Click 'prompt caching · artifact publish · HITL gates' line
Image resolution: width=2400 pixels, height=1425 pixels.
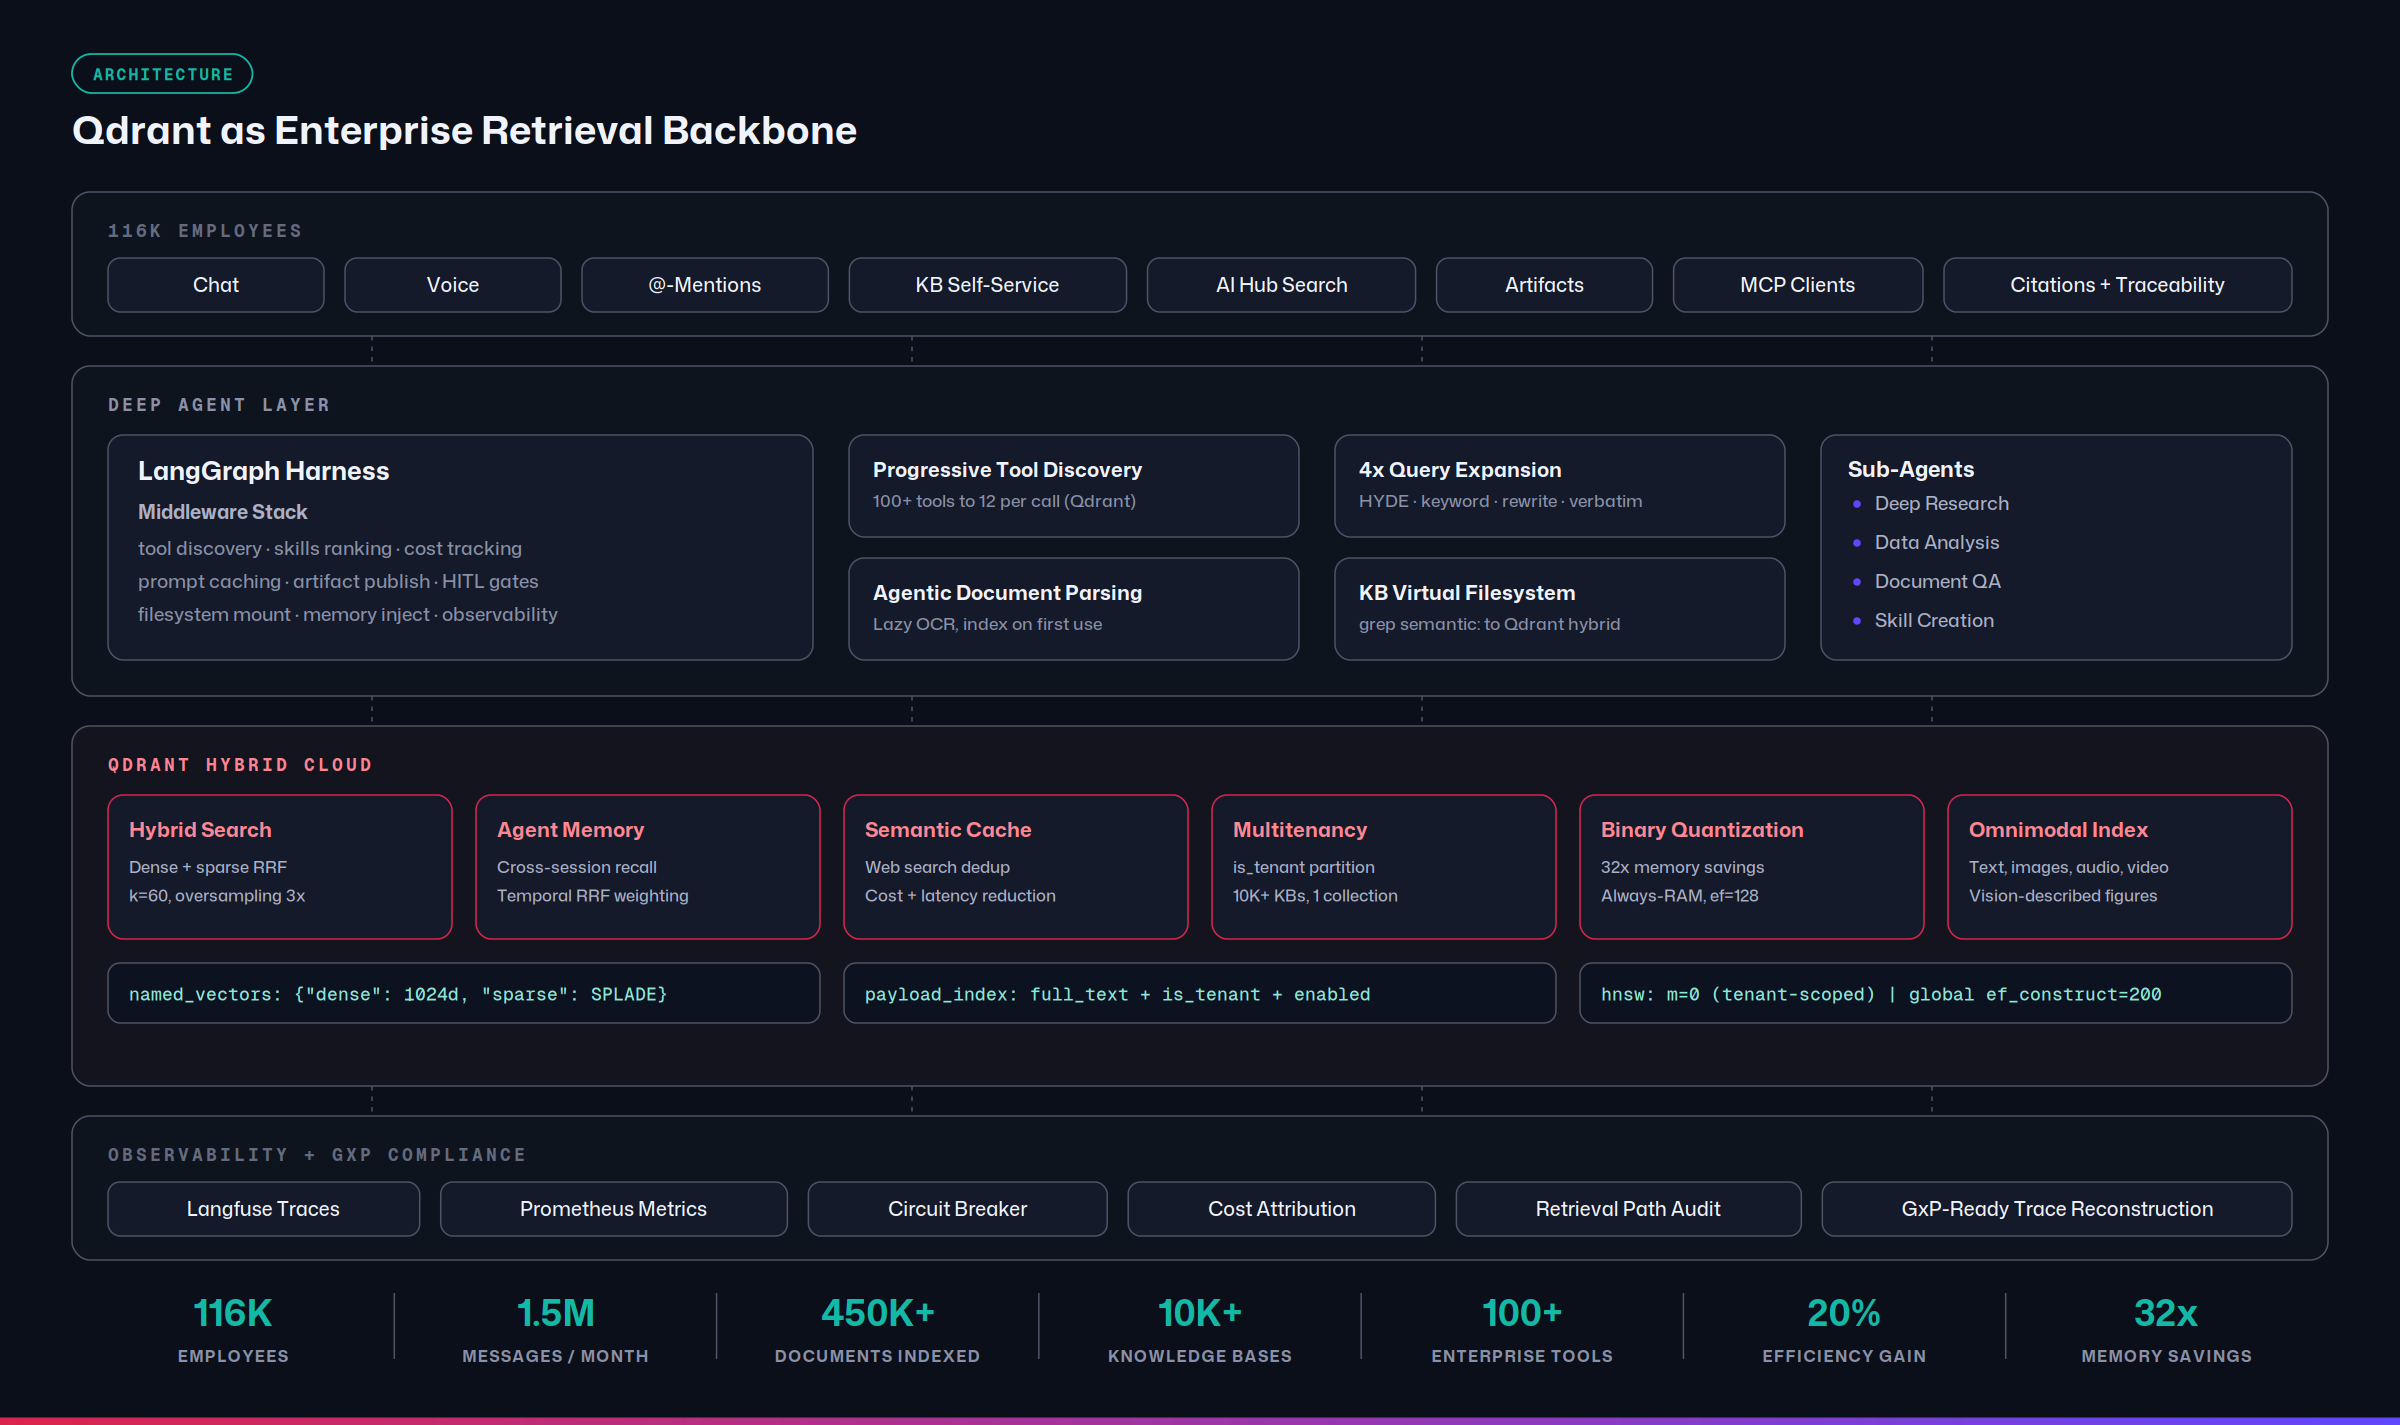click(338, 582)
